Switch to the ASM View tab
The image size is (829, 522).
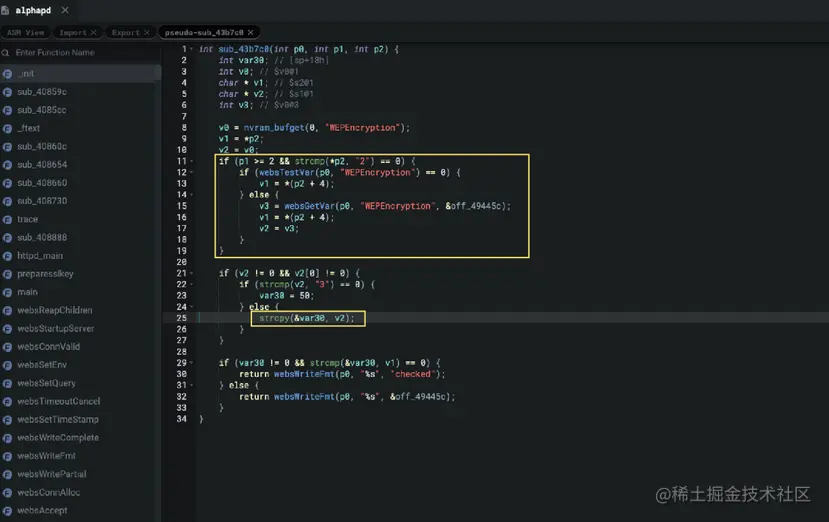[25, 33]
